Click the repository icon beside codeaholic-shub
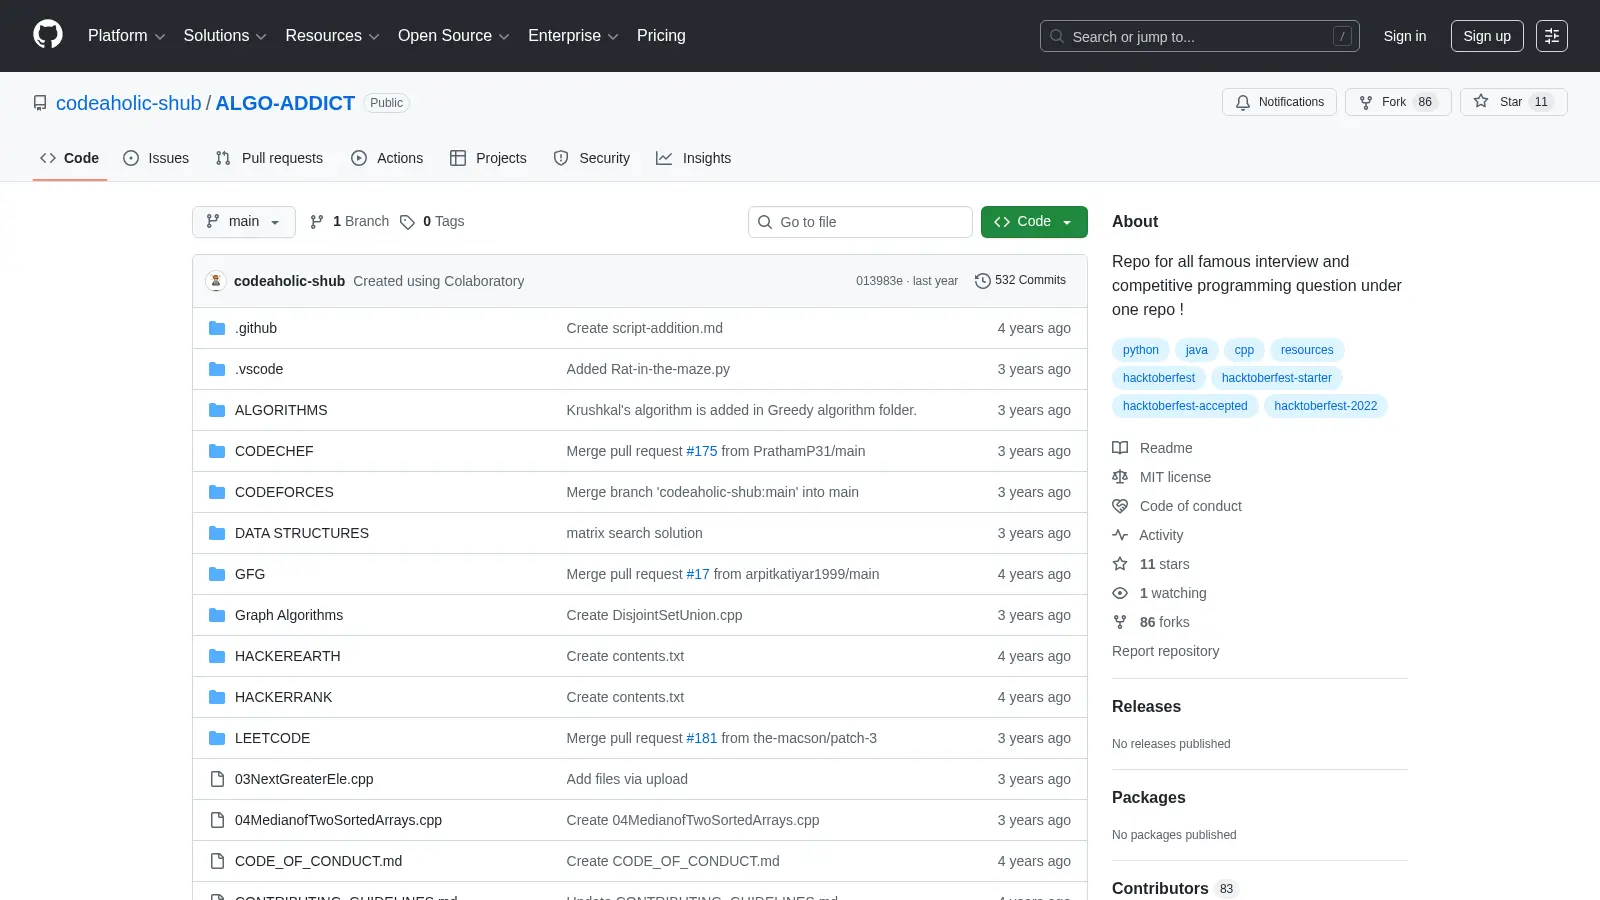 40,103
